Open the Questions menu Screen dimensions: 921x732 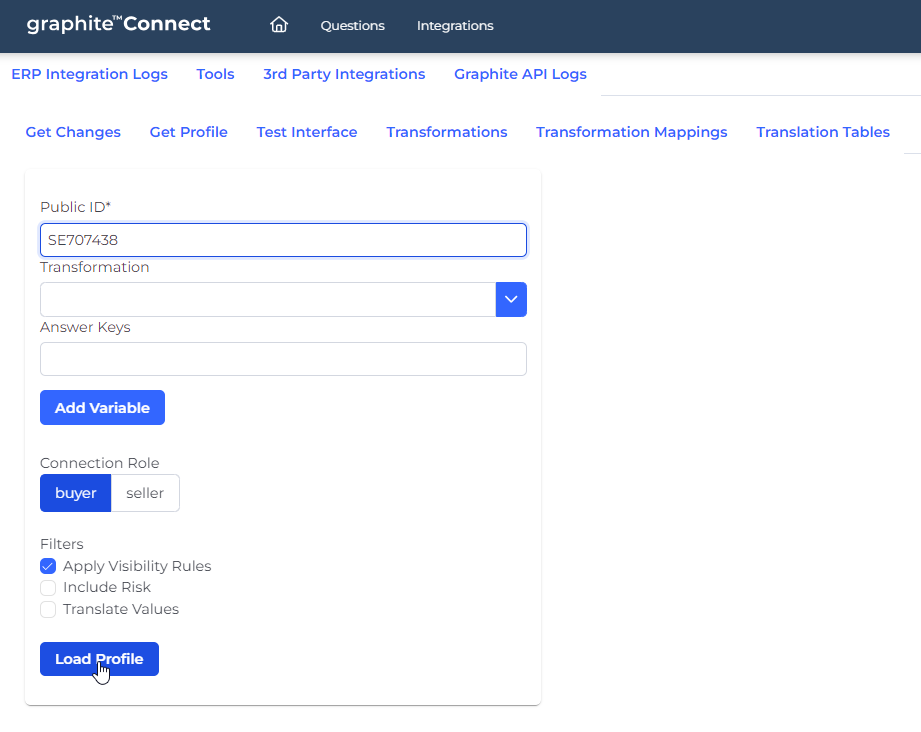point(352,25)
